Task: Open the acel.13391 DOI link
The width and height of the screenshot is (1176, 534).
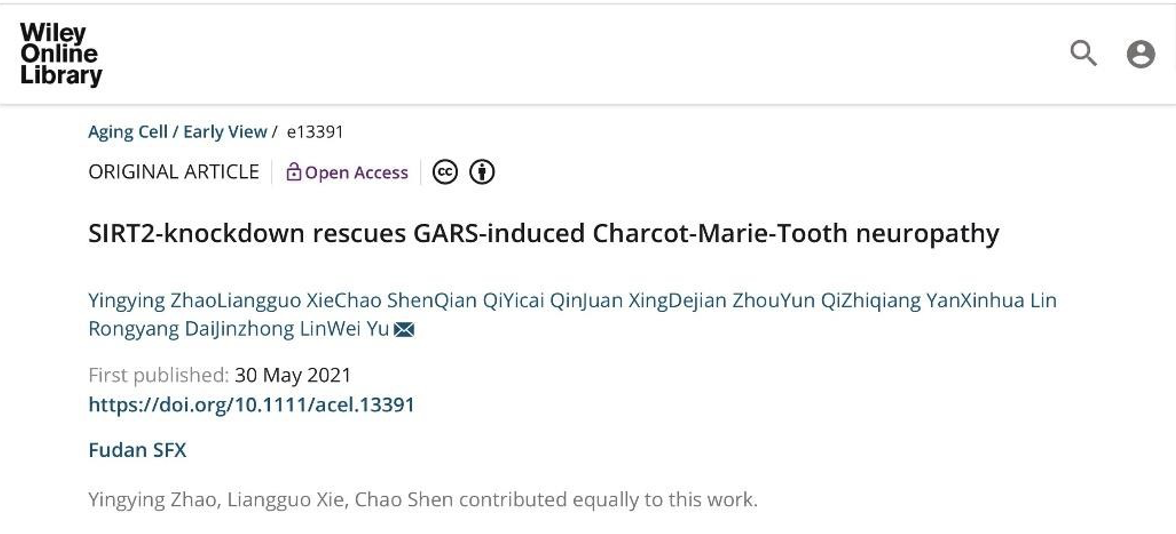Action: coord(251,405)
